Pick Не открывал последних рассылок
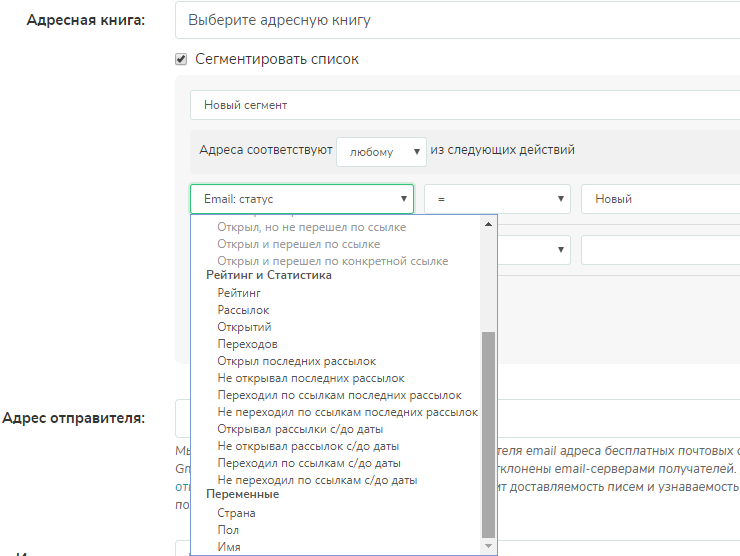Screen dimensions: 740x556 click(x=310, y=378)
